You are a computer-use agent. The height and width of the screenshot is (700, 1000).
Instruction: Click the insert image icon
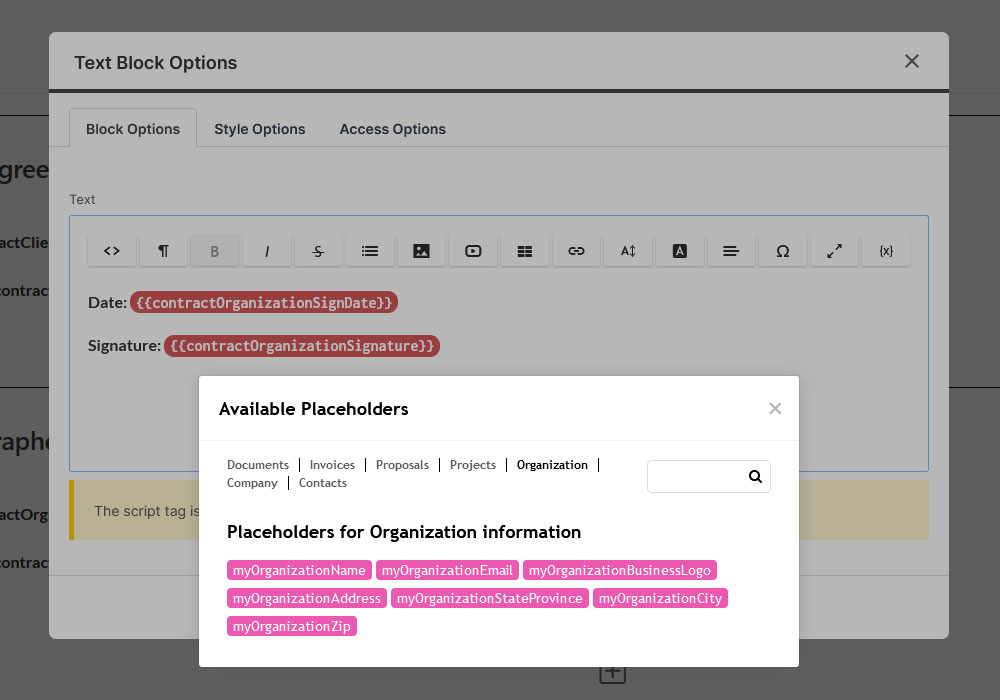[x=421, y=251]
